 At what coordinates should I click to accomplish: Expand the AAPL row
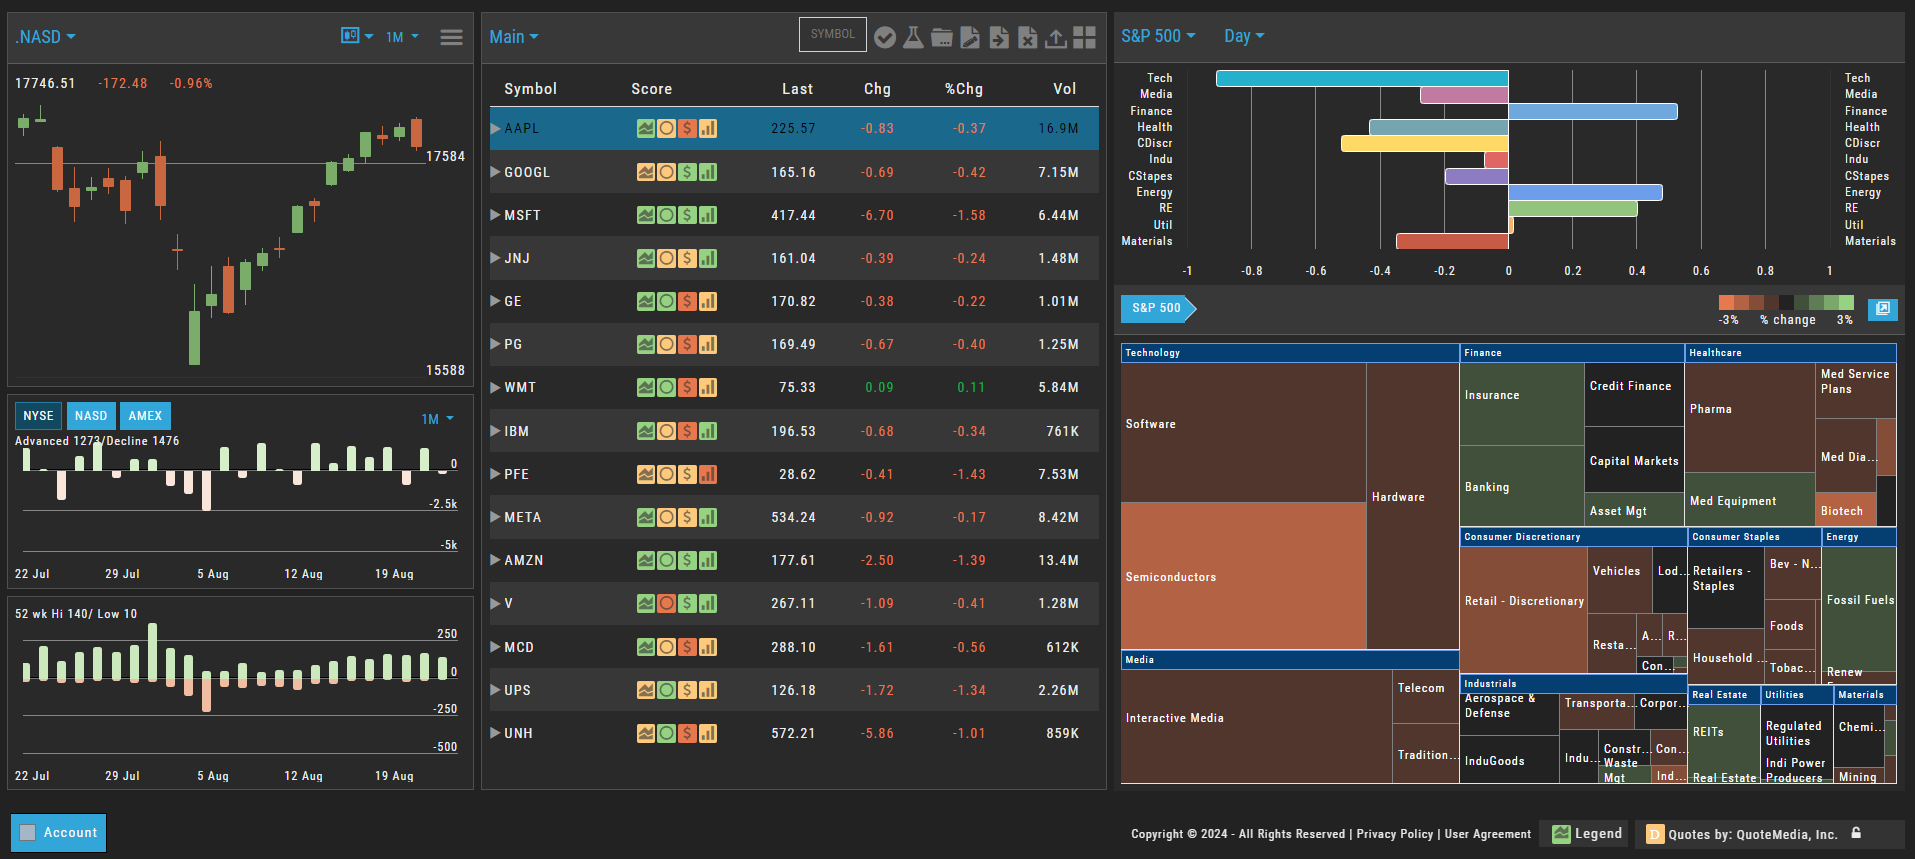pyautogui.click(x=495, y=128)
